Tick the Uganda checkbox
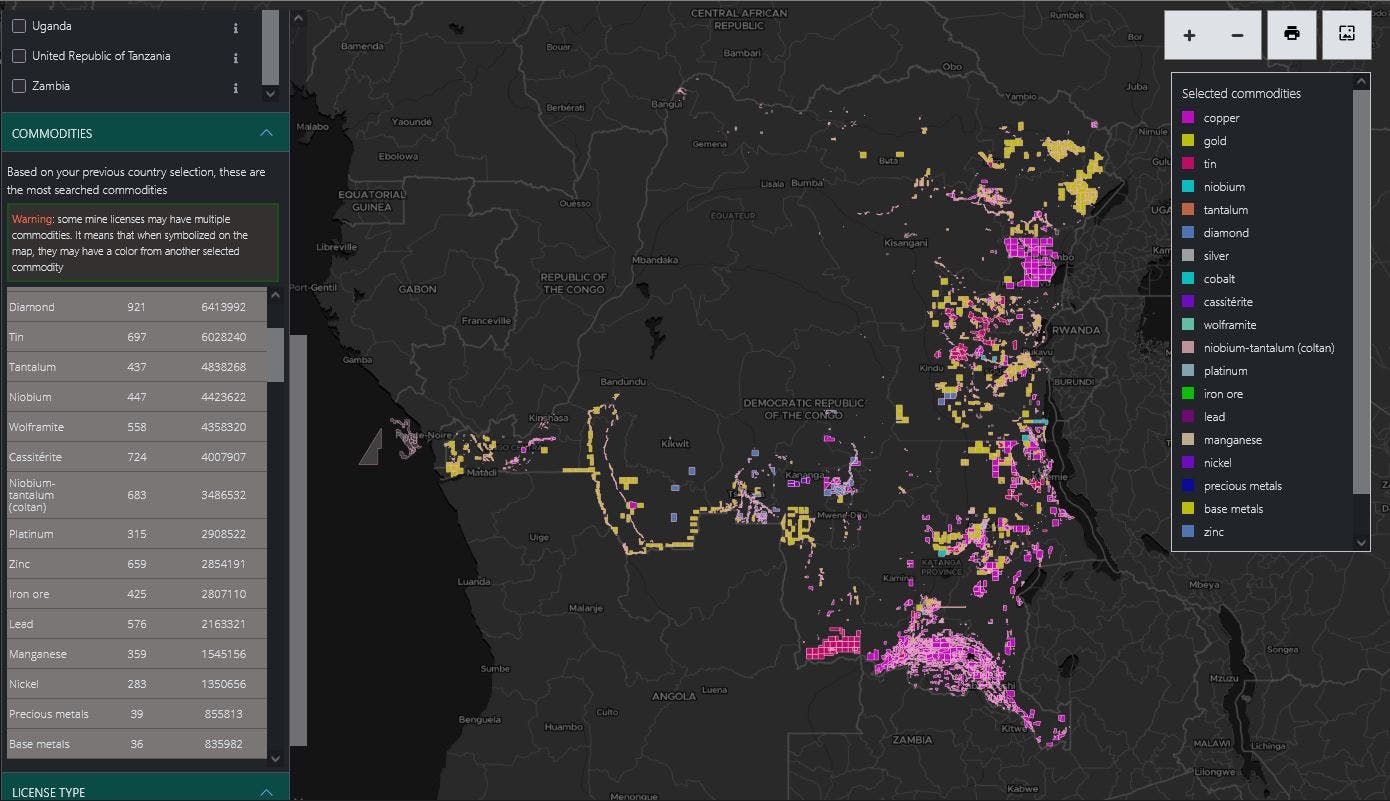Viewport: 1390px width, 801px height. pyautogui.click(x=19, y=26)
